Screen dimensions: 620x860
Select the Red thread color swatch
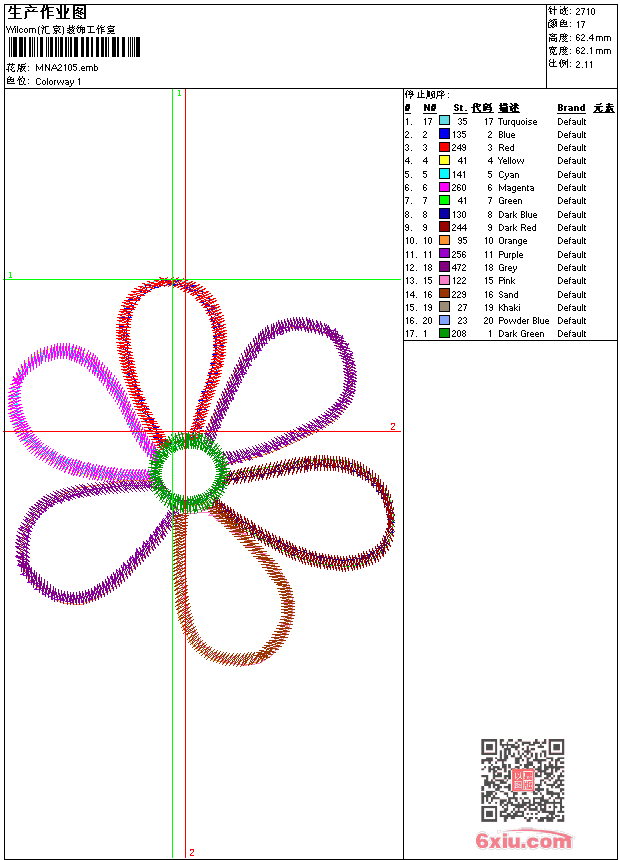pos(444,148)
